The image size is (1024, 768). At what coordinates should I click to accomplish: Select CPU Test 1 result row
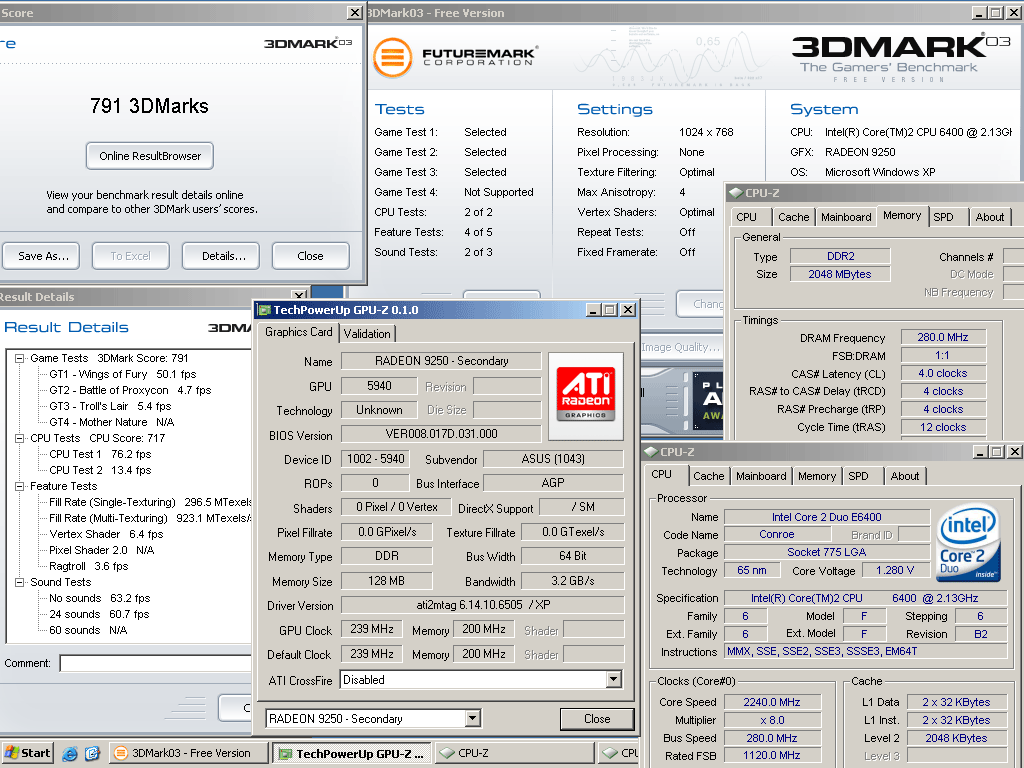(x=100, y=455)
